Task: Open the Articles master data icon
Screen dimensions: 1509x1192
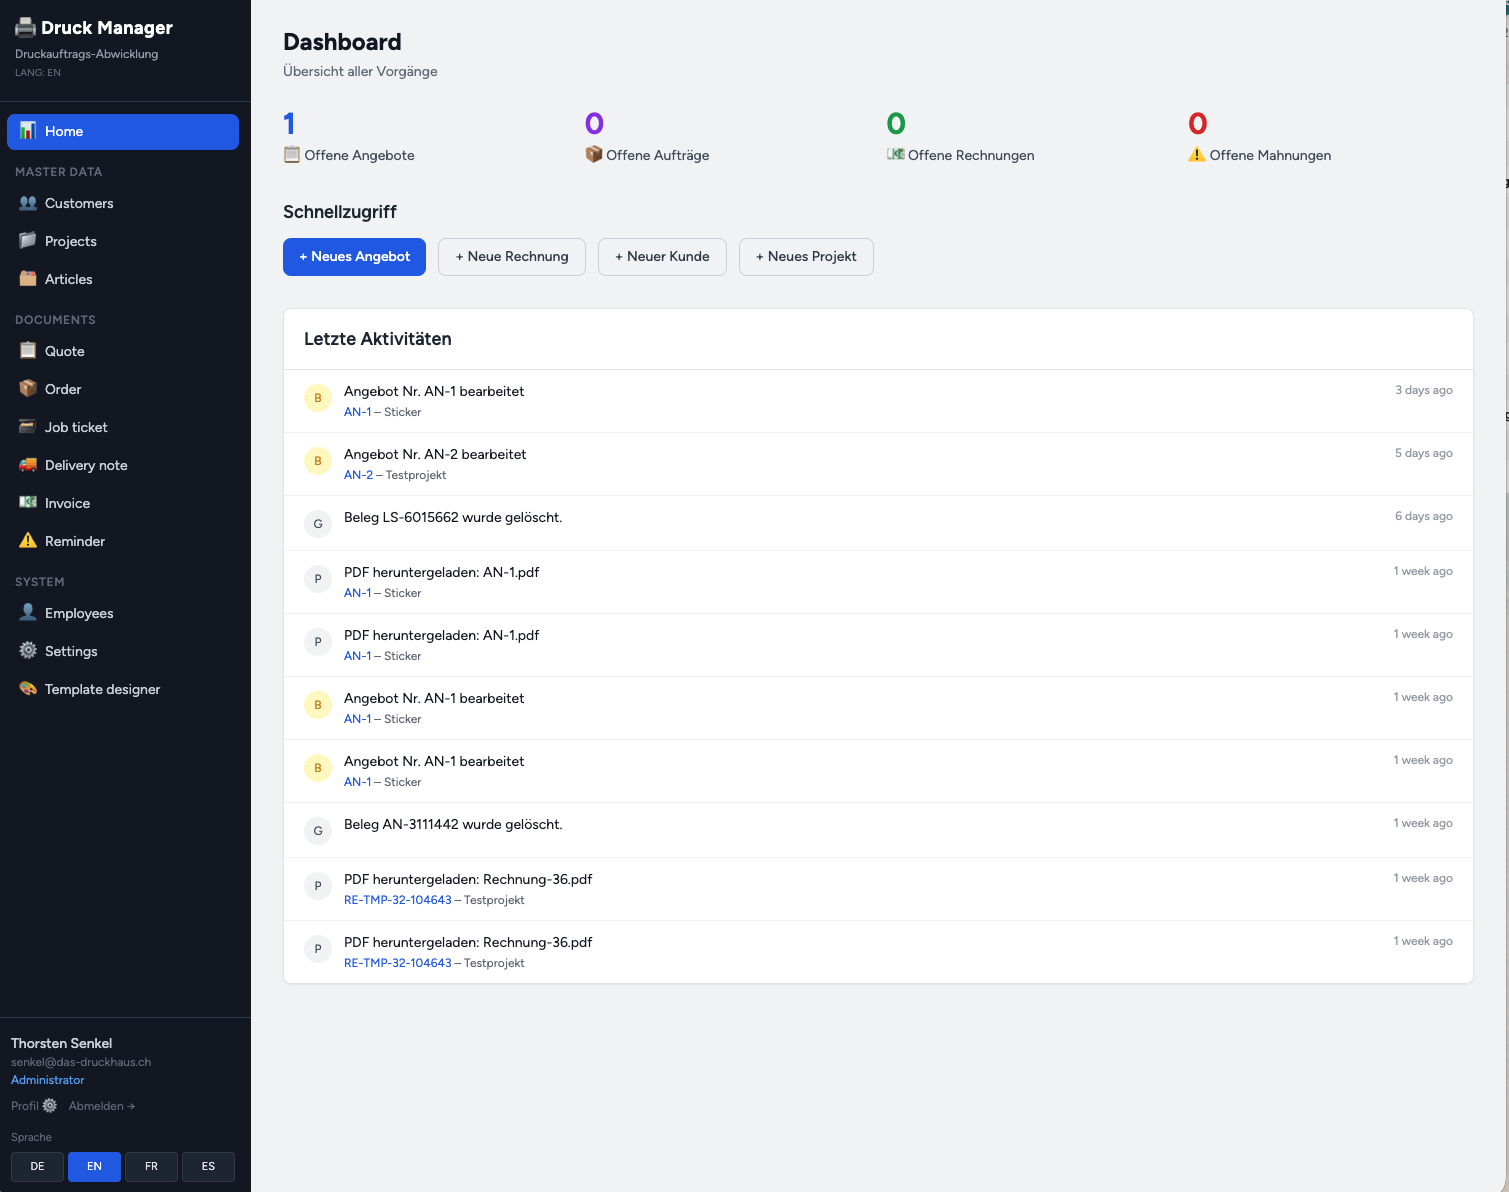Action: (x=28, y=279)
